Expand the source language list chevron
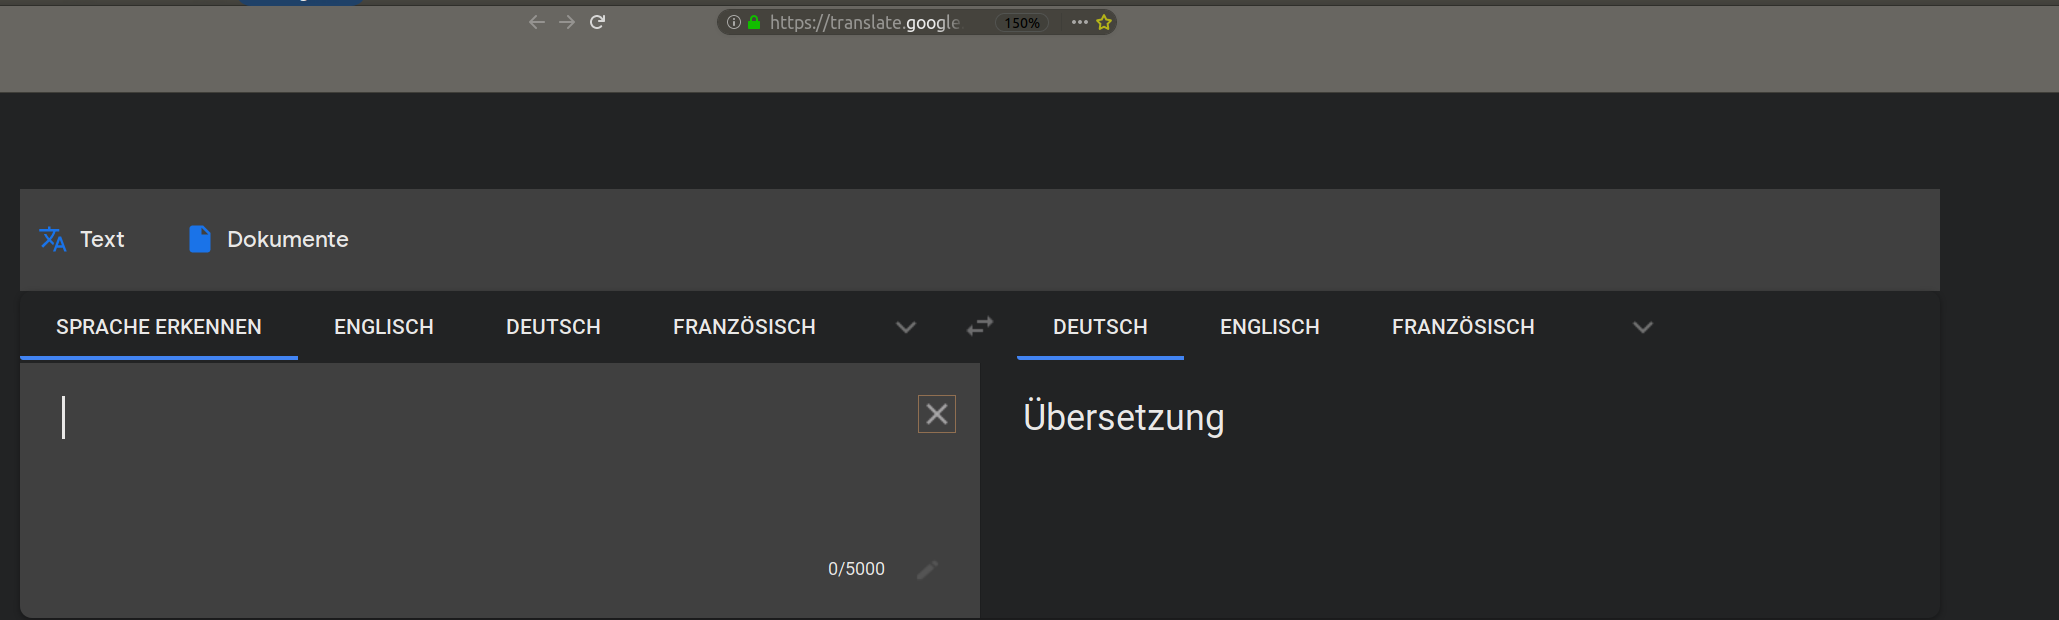Screen dimensions: 2059x620 coord(906,327)
